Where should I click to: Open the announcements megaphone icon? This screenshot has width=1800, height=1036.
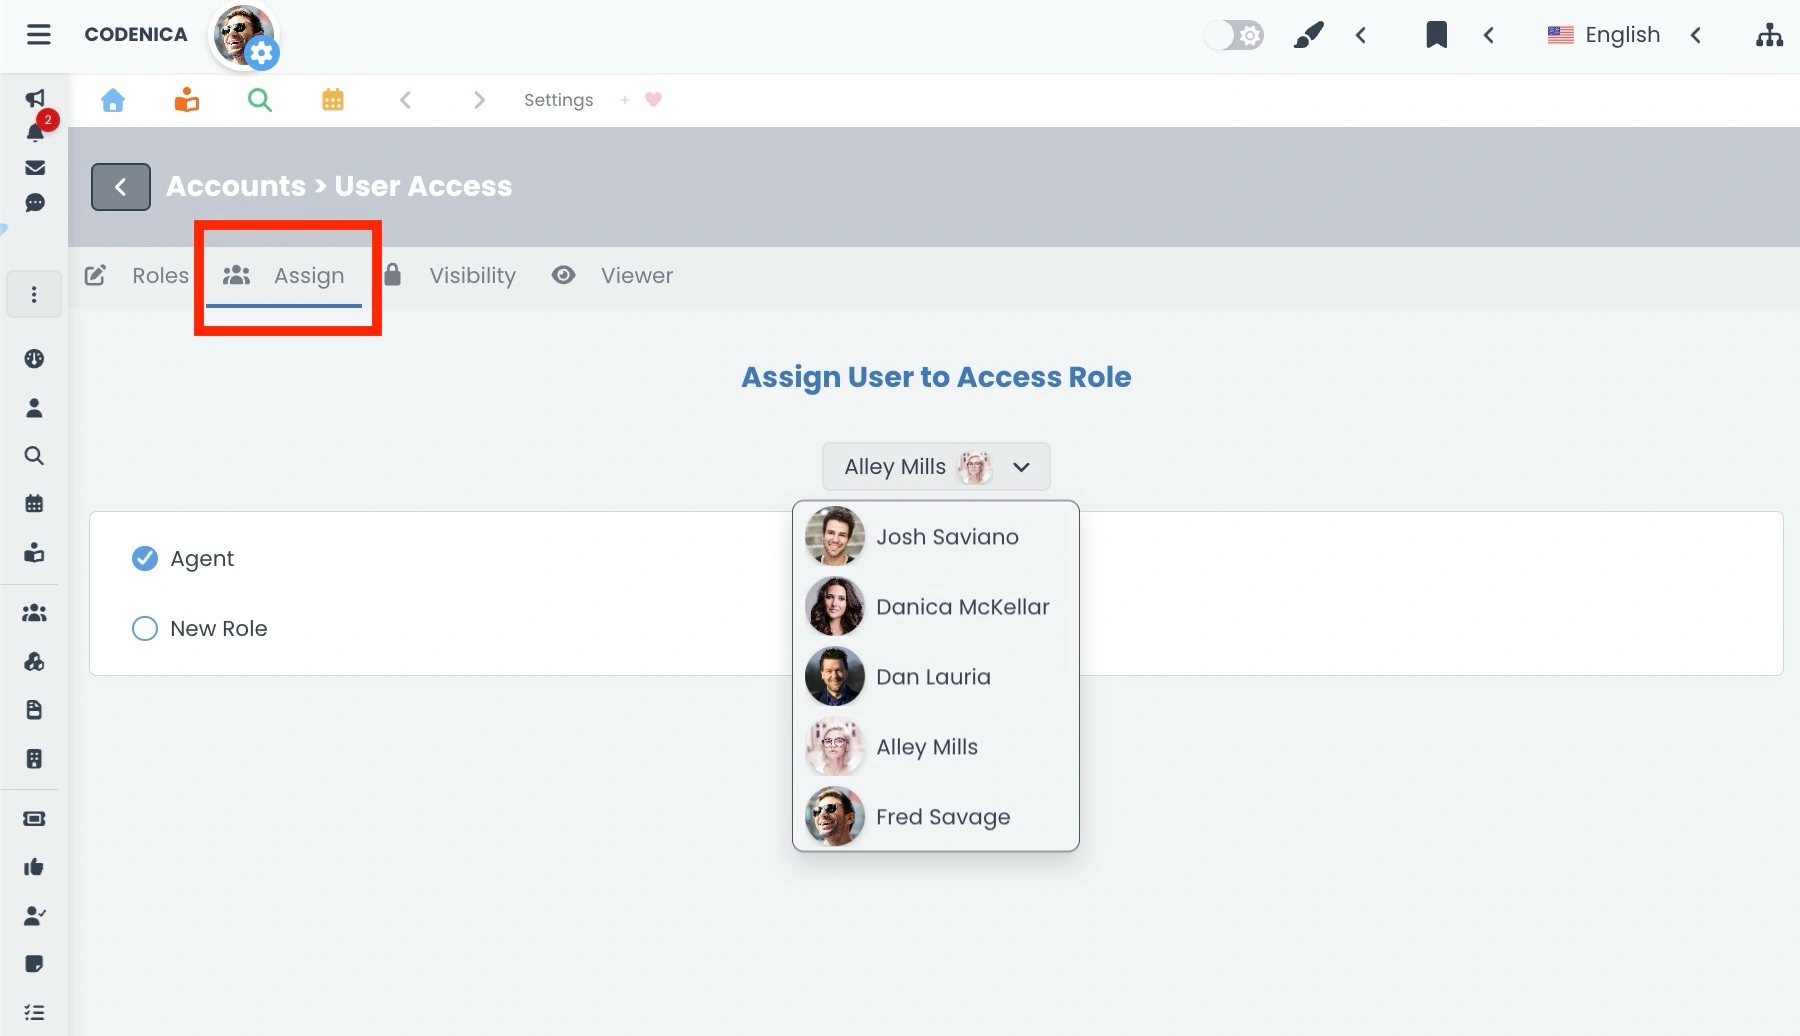[x=35, y=98]
